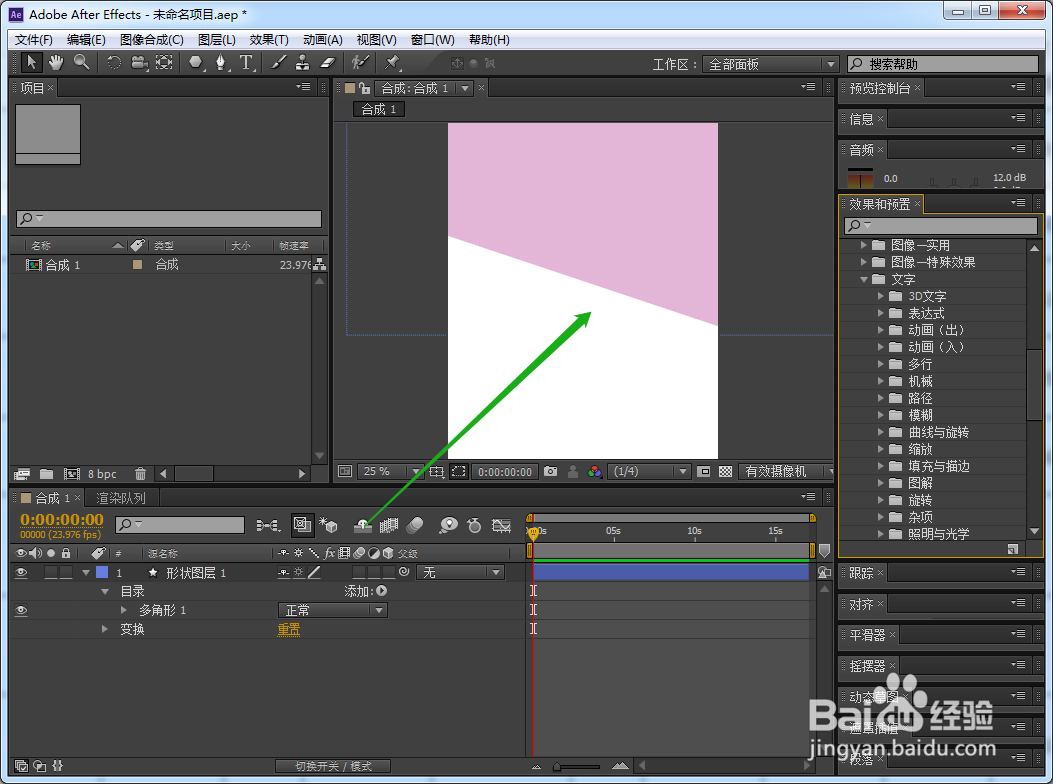
Task: Open the 25 % magnification dropdown
Action: (390, 472)
